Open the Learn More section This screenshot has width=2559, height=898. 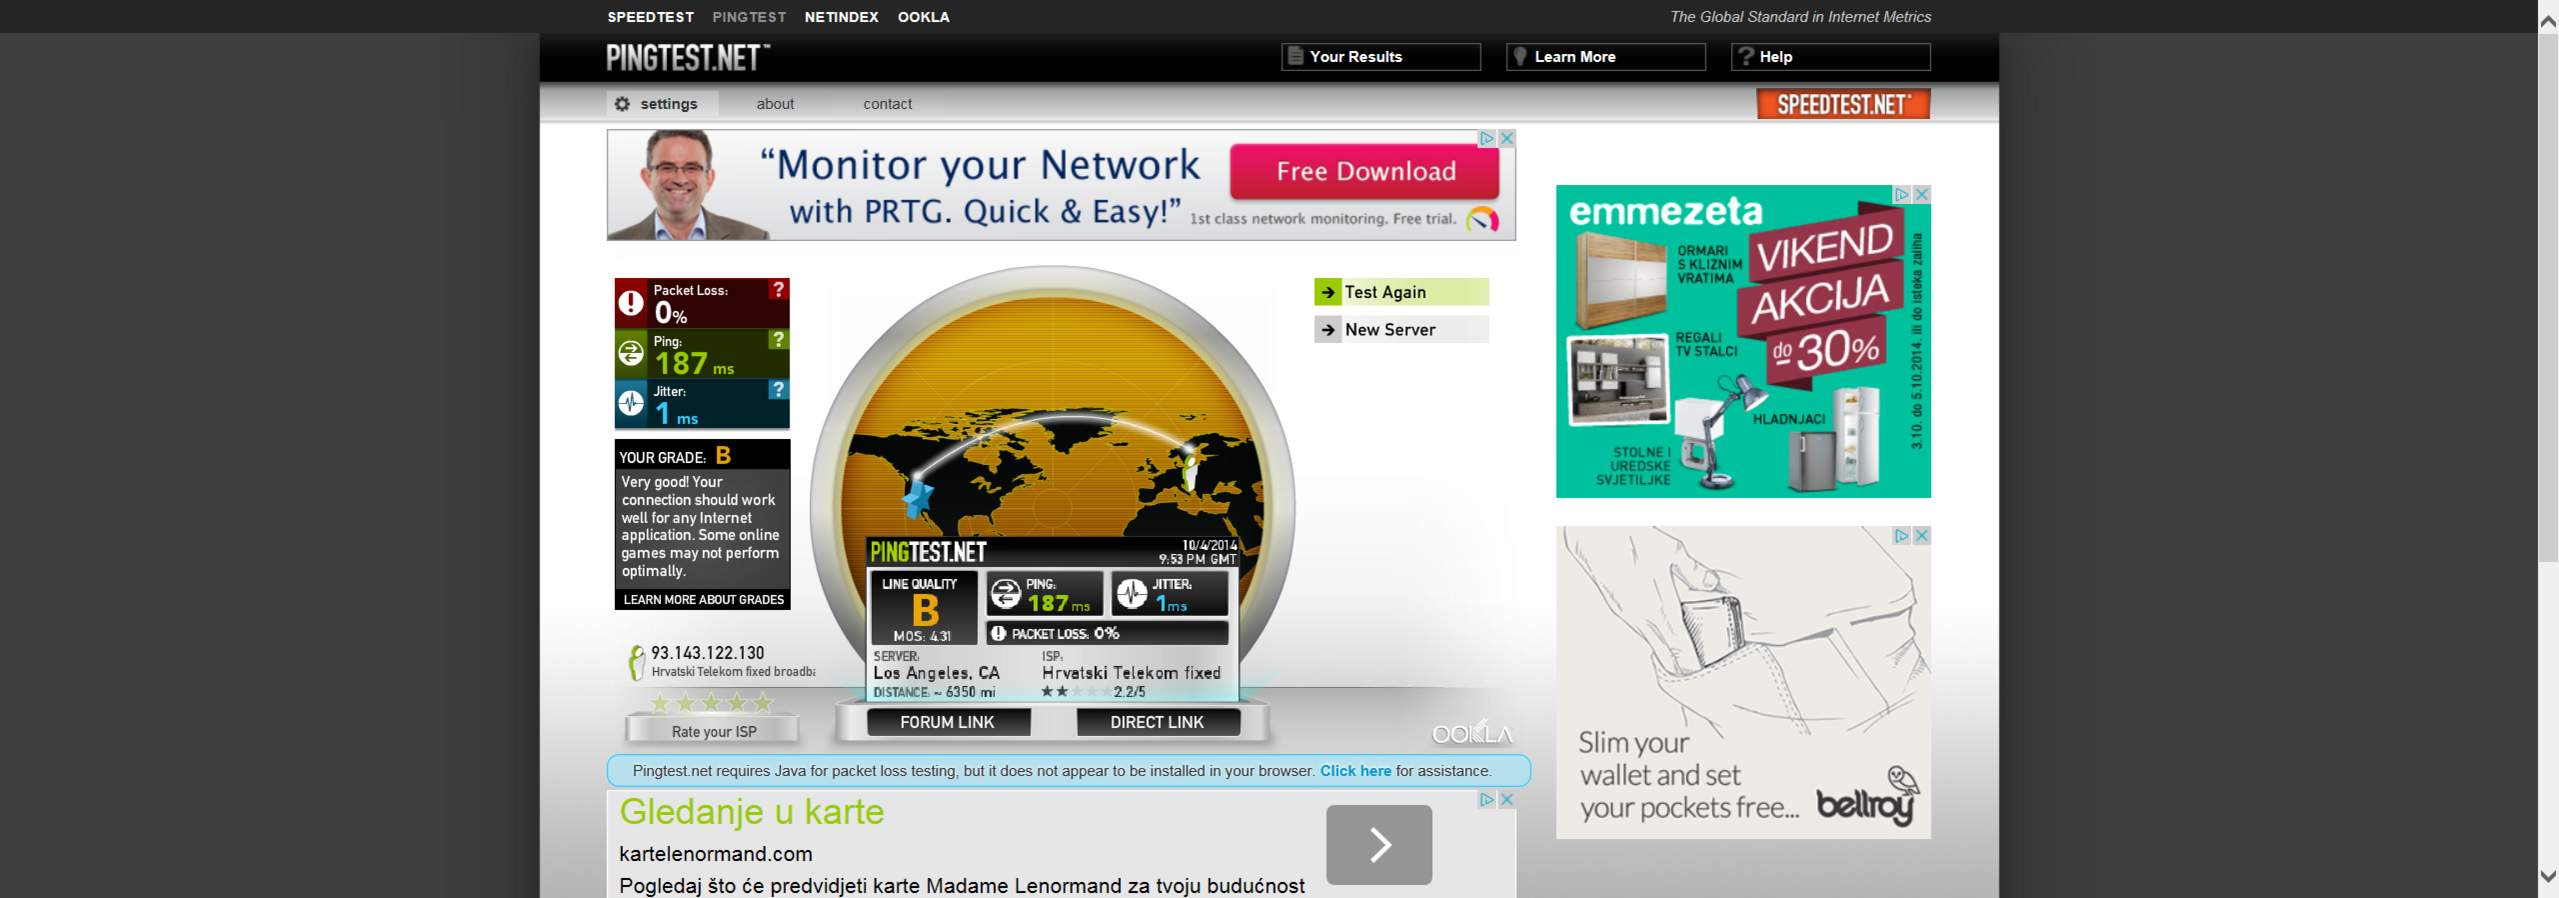pyautogui.click(x=1605, y=57)
